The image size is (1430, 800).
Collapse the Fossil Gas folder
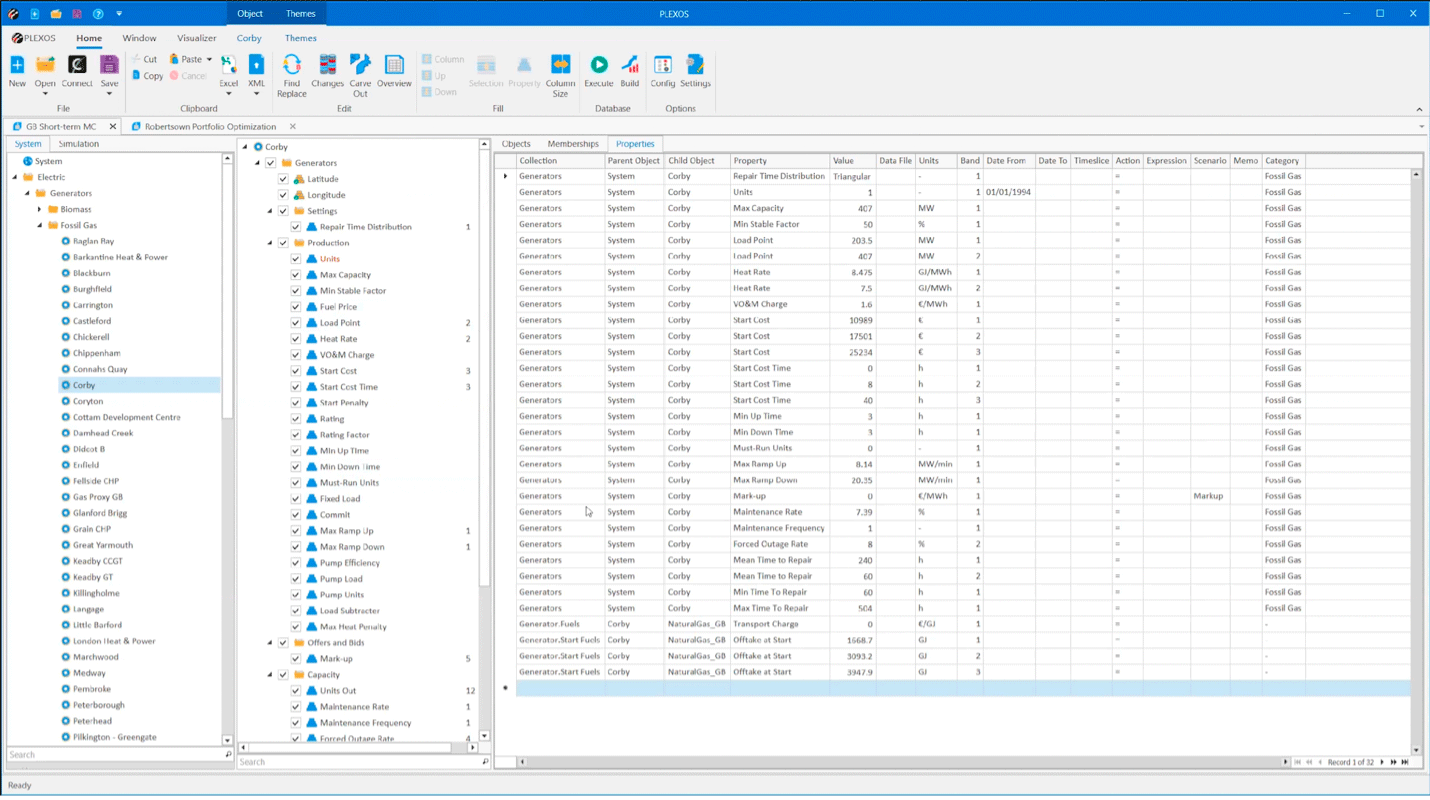pyautogui.click(x=40, y=225)
